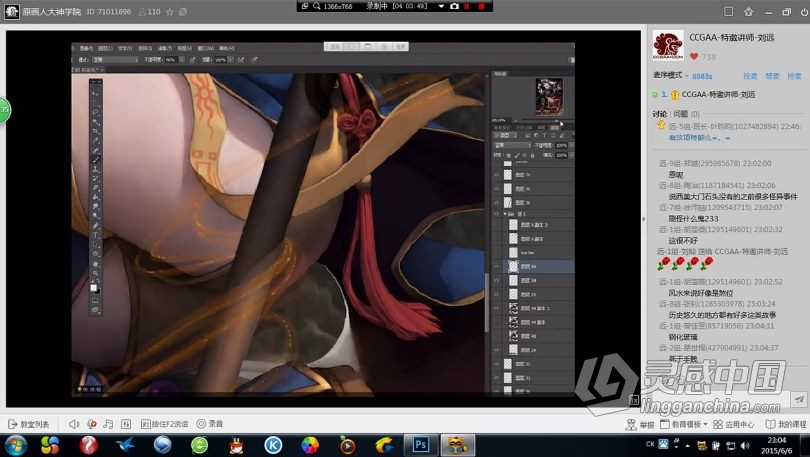Toggle visibility of layer 图层 58
Screen dimensions: 810x457
(x=496, y=280)
